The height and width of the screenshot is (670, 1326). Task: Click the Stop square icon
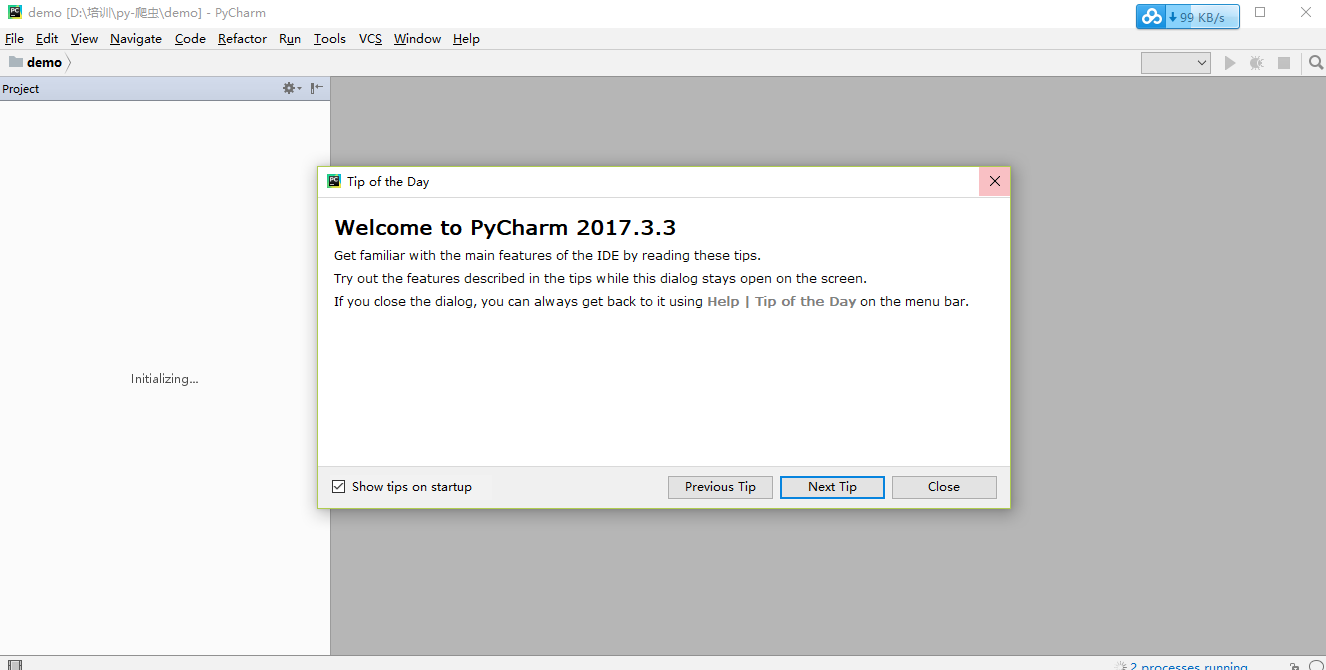pyautogui.click(x=1284, y=62)
